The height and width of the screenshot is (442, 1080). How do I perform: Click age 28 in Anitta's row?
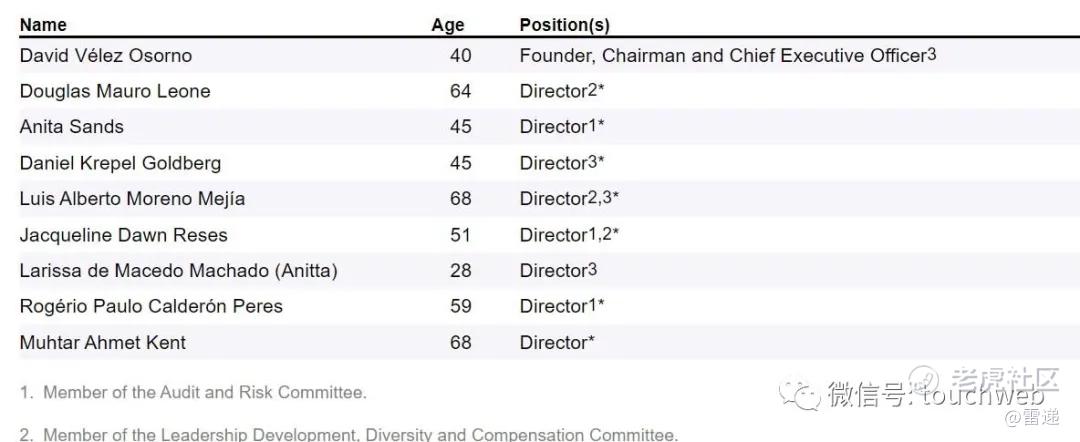click(x=461, y=271)
